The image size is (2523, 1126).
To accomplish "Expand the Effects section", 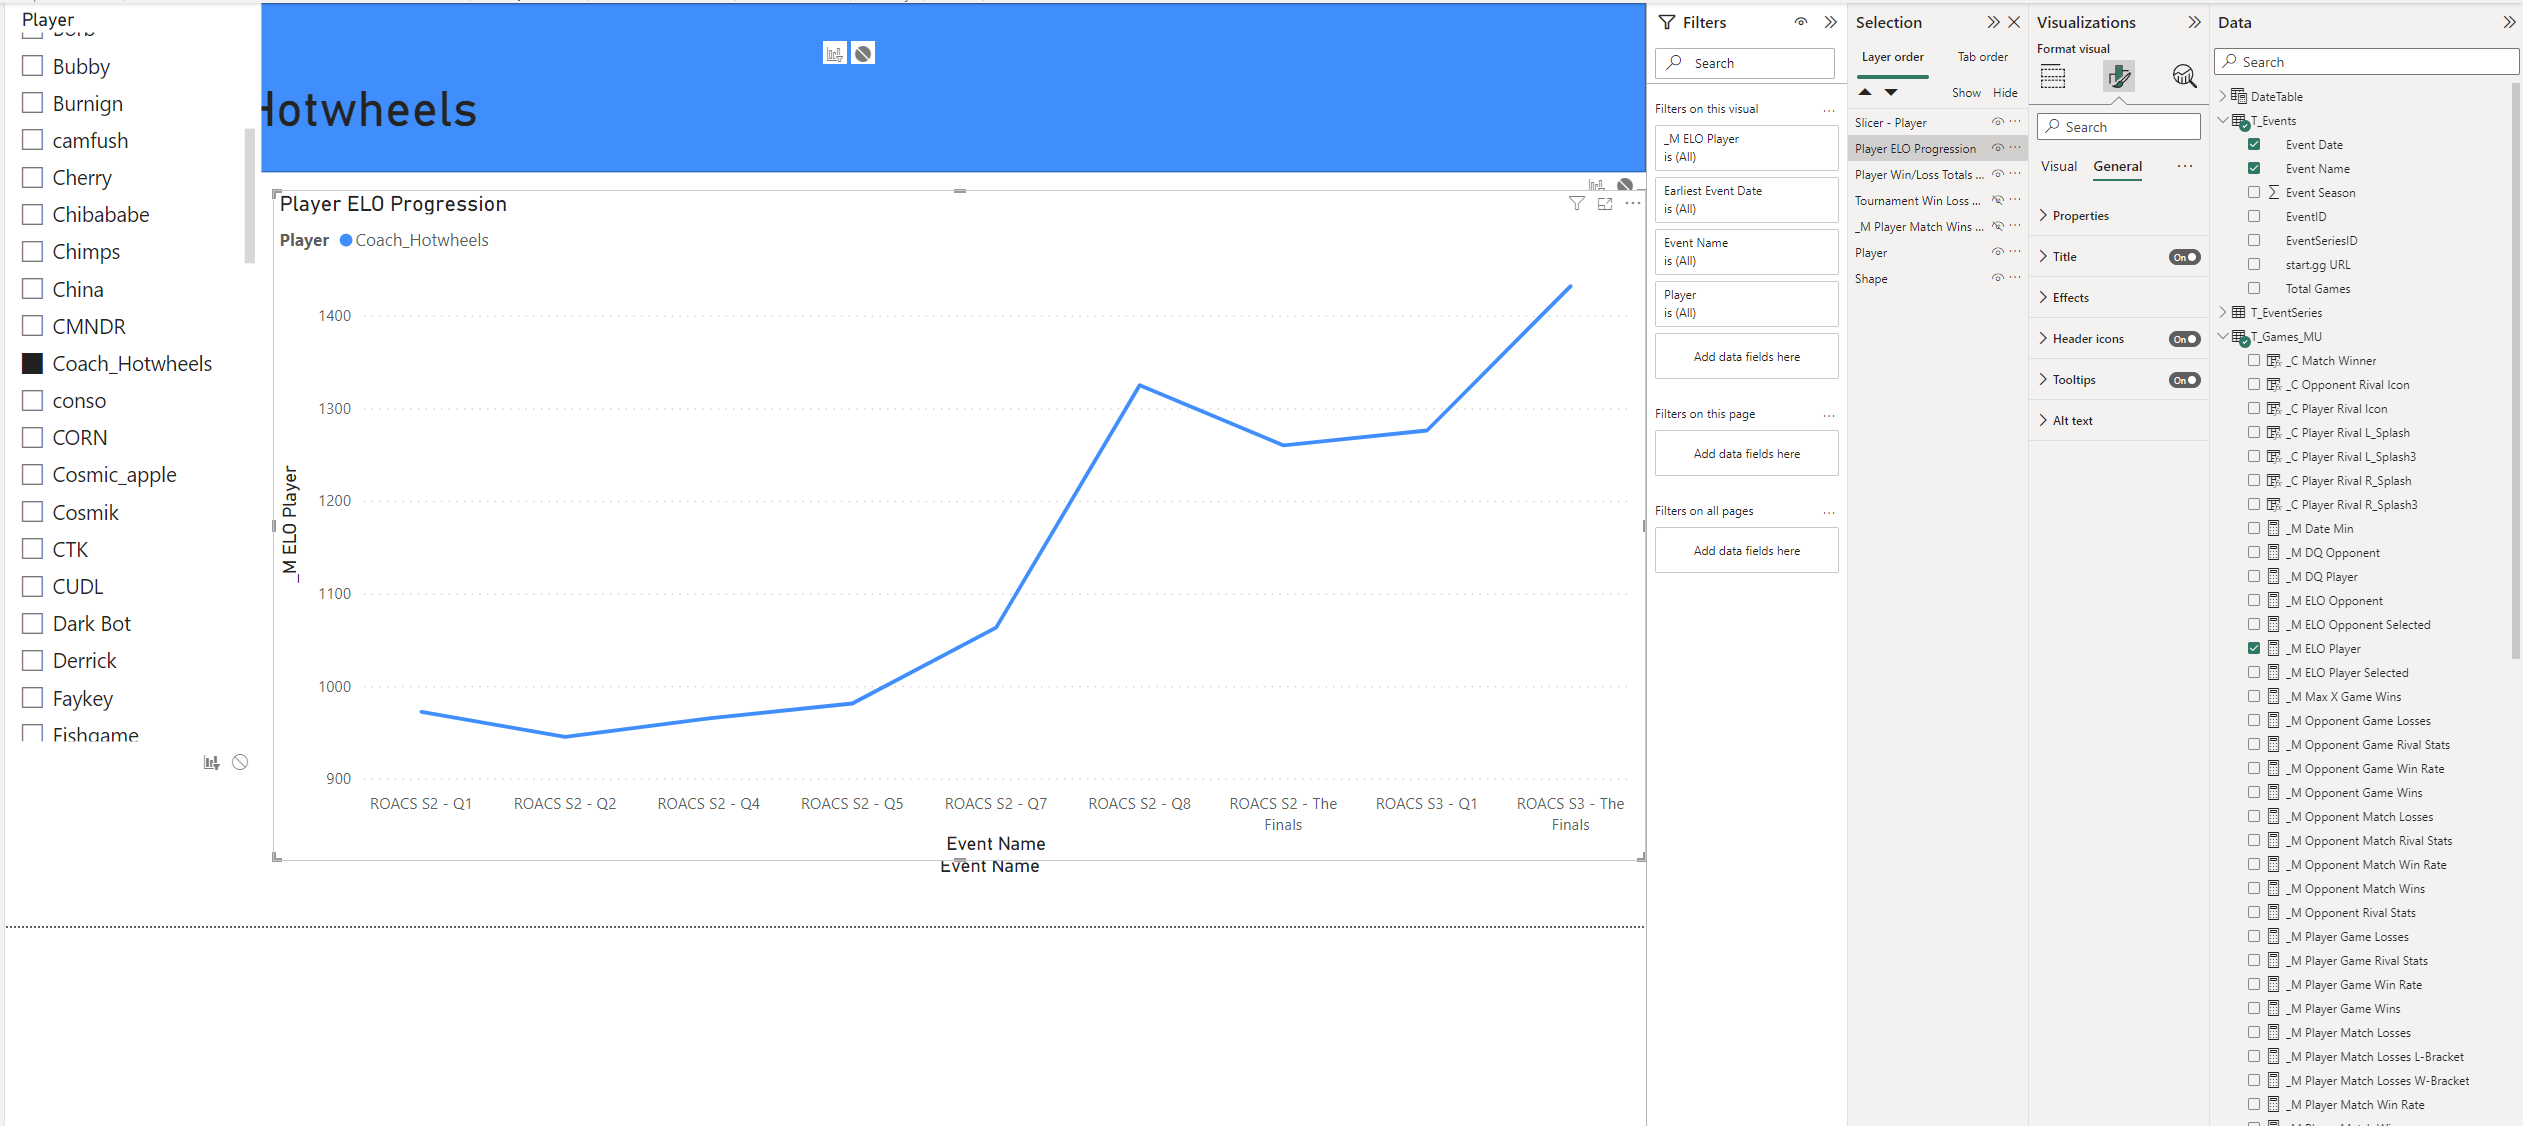I will 2043,297.
